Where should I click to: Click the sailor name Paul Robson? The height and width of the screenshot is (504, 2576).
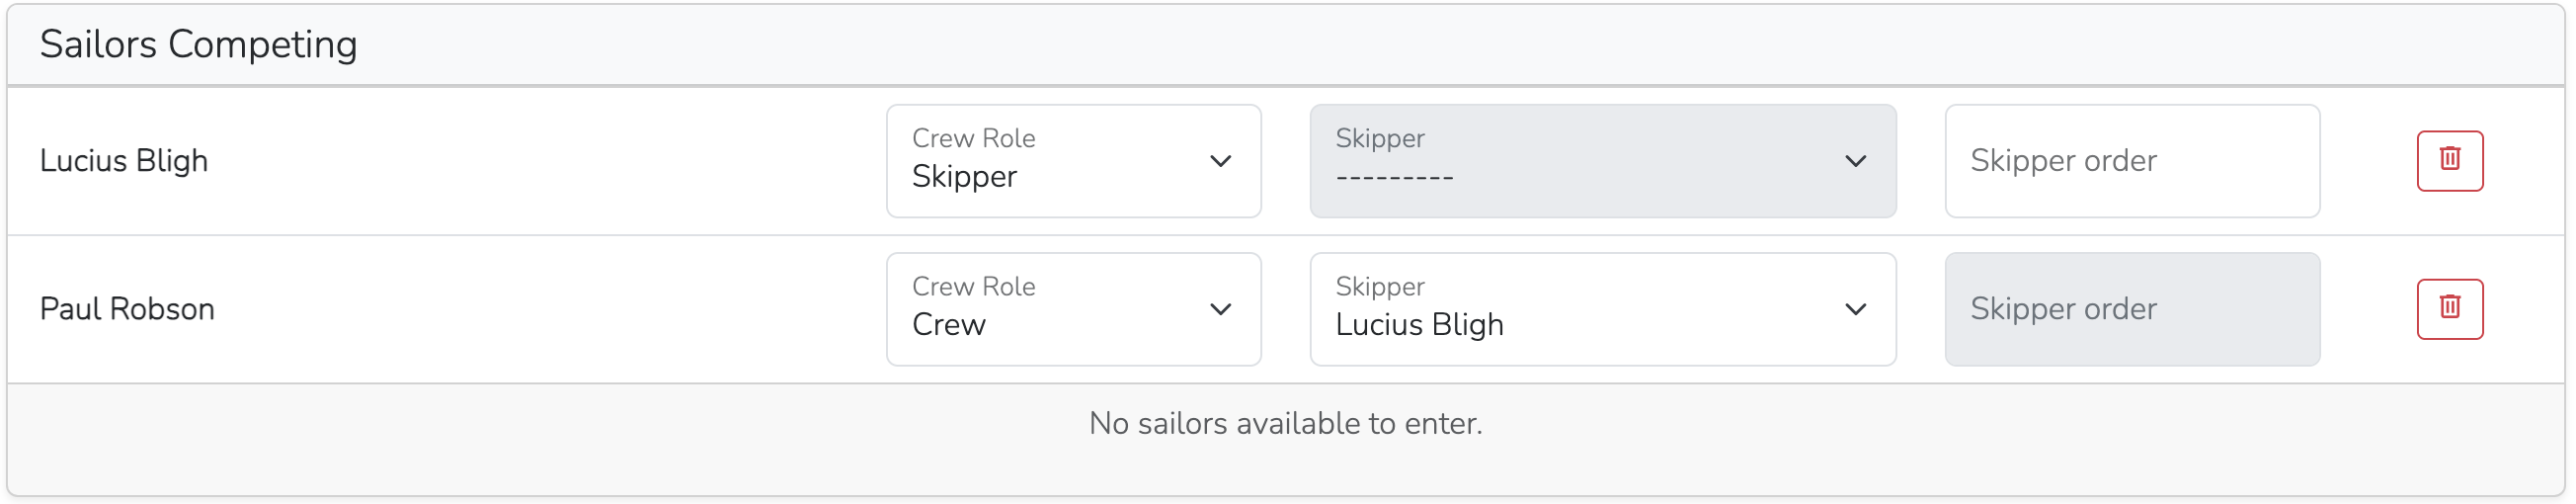pos(127,309)
